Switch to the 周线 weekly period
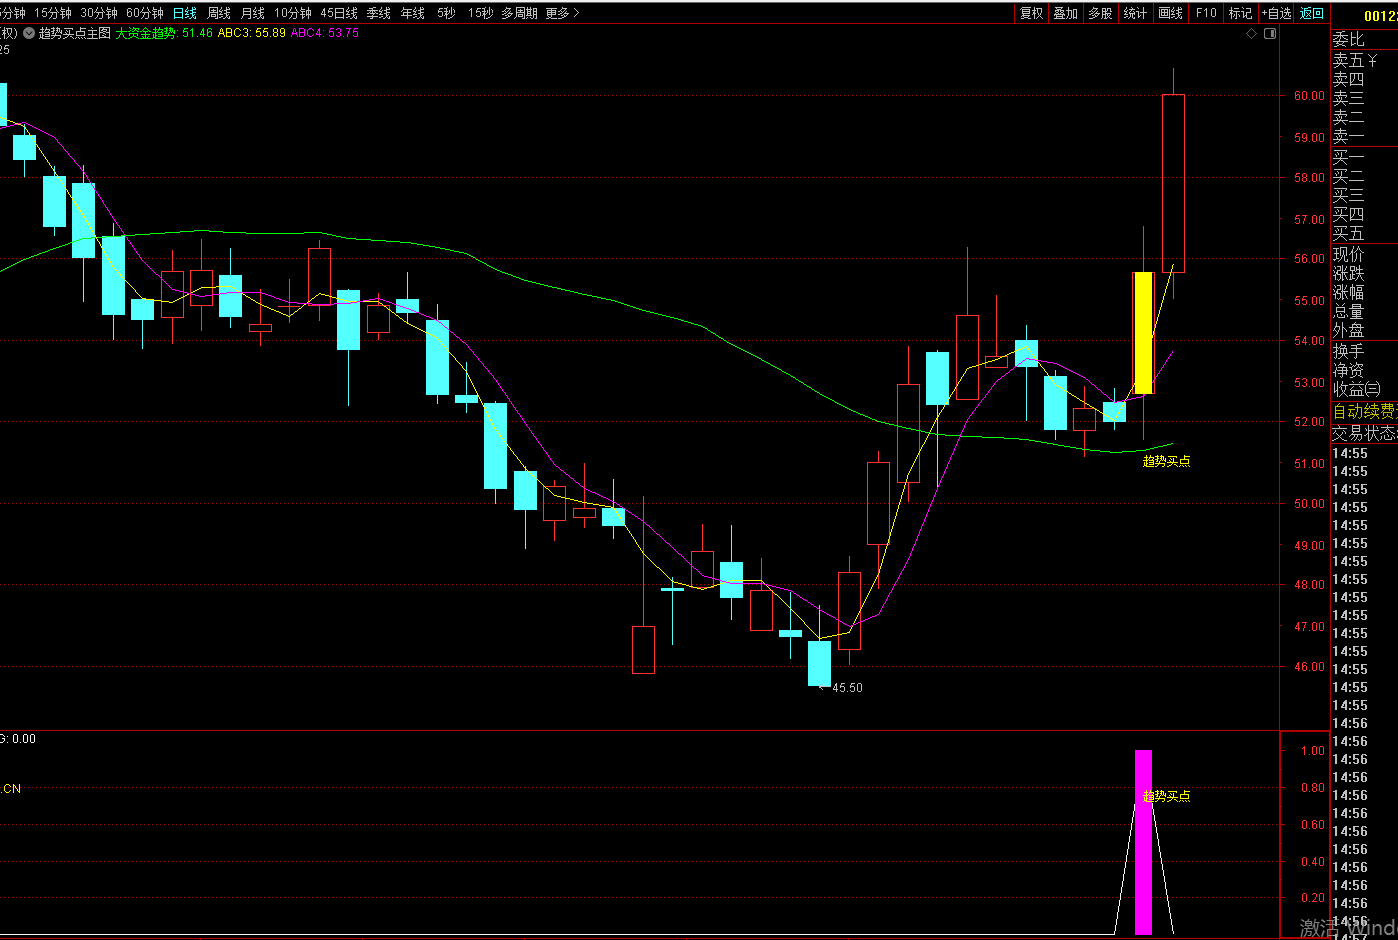1398x940 pixels. tap(219, 13)
